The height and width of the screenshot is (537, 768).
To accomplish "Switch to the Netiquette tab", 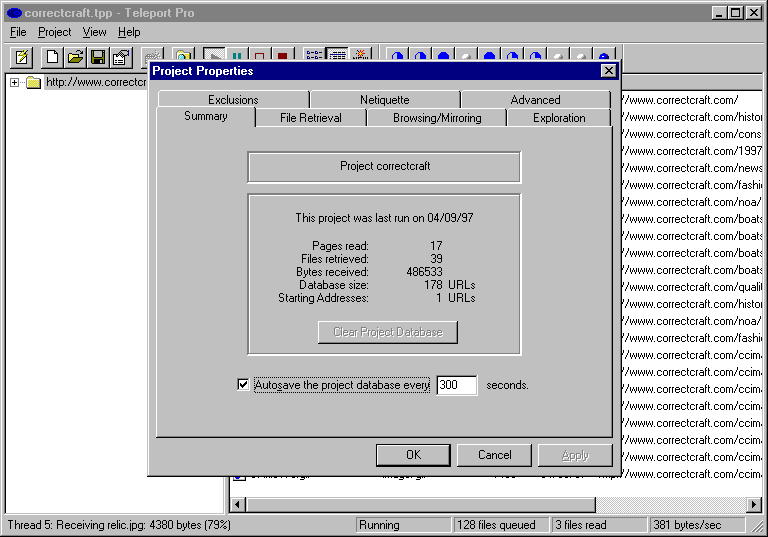I will [x=384, y=99].
